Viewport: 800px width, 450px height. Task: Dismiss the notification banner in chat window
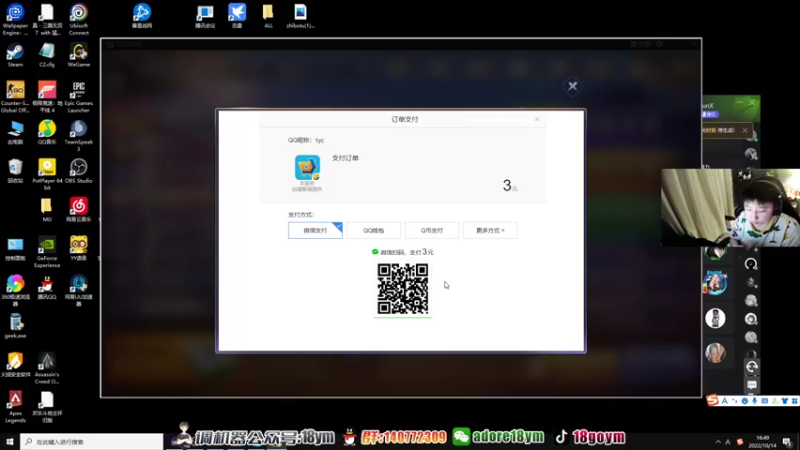click(745, 130)
